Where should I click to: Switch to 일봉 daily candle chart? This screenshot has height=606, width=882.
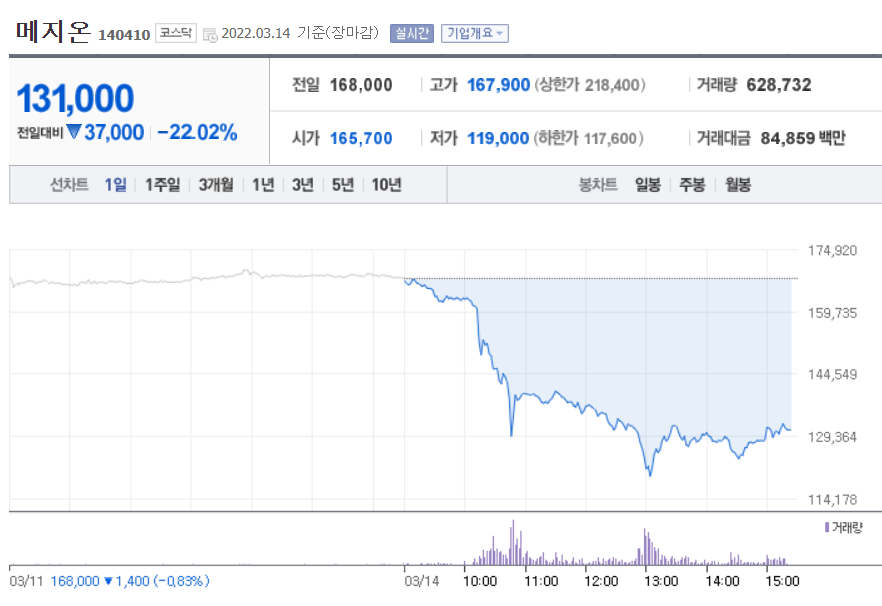[648, 185]
